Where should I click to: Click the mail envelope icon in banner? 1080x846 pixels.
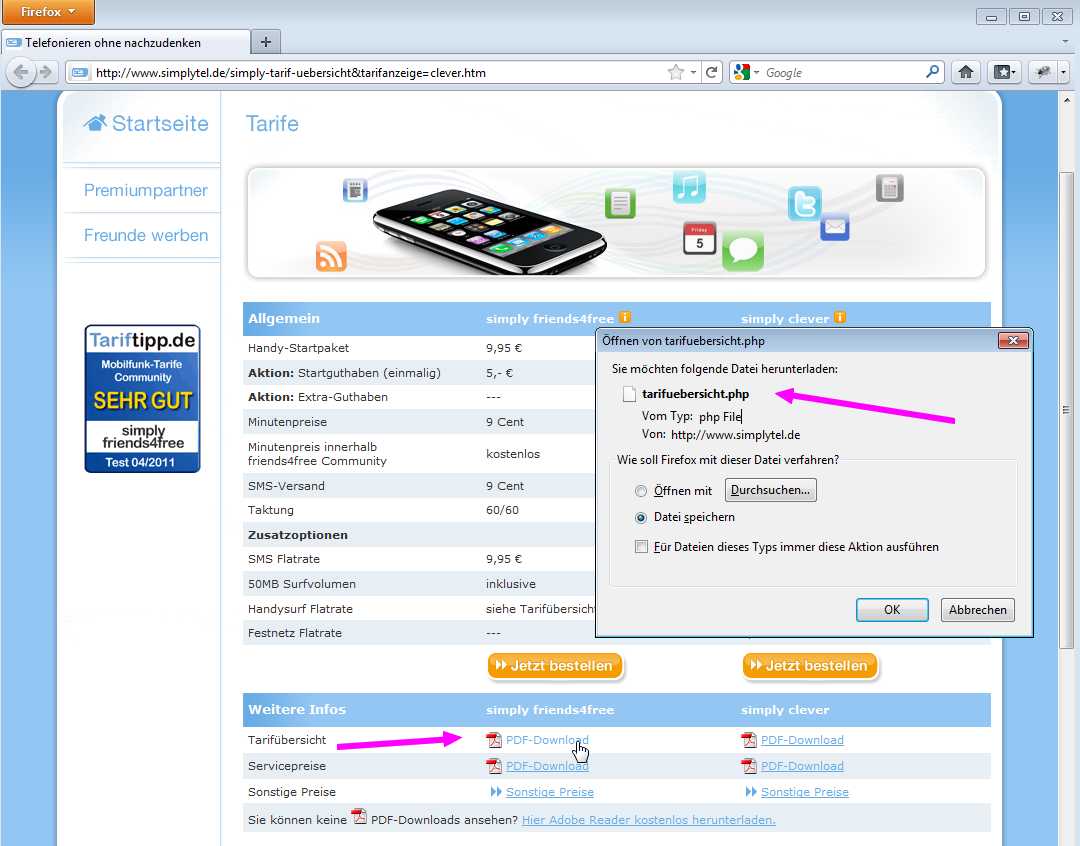click(x=835, y=227)
